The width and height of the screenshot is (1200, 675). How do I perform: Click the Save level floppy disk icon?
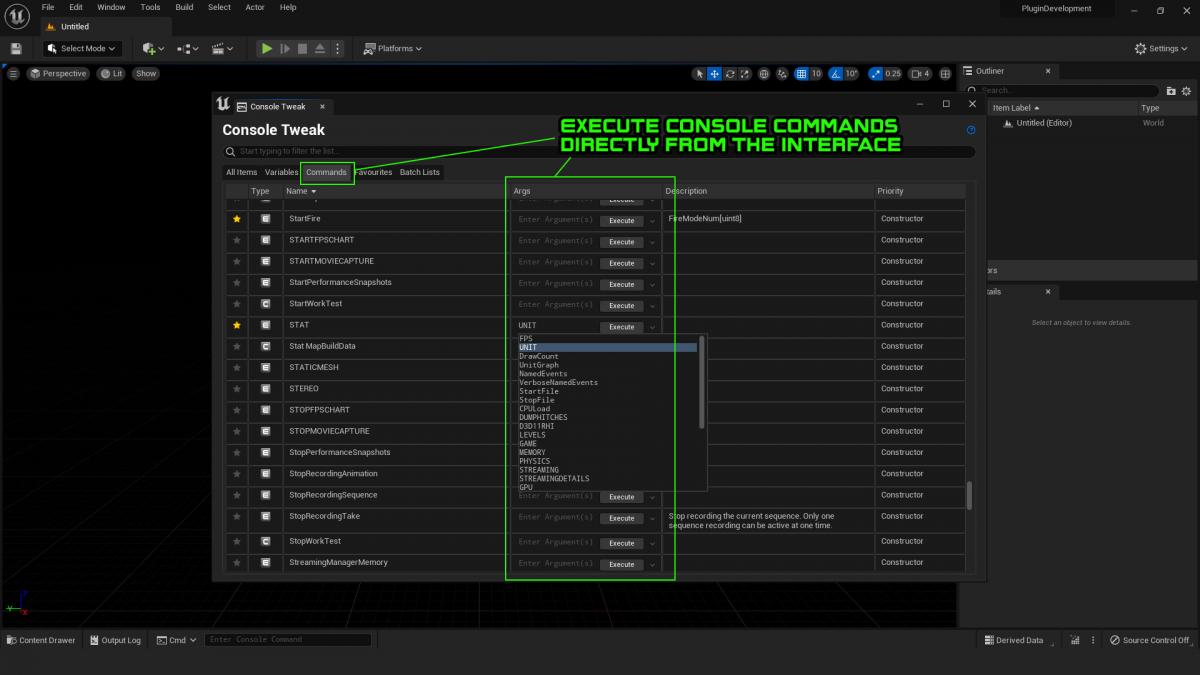[x=17, y=48]
